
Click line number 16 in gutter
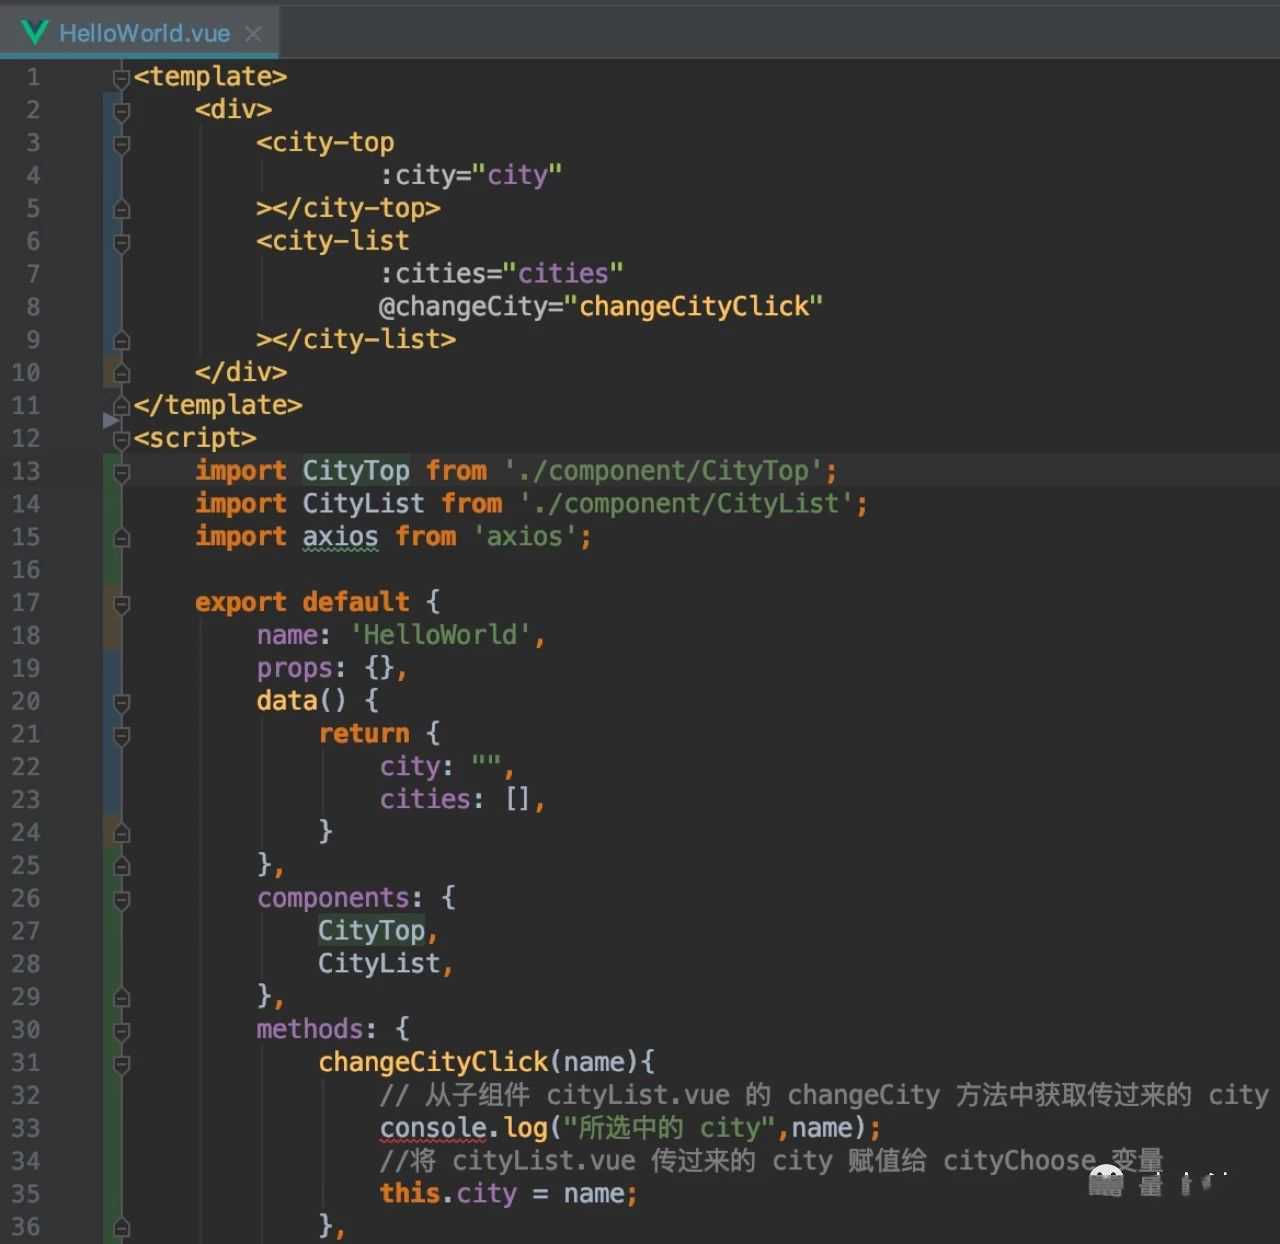point(26,570)
